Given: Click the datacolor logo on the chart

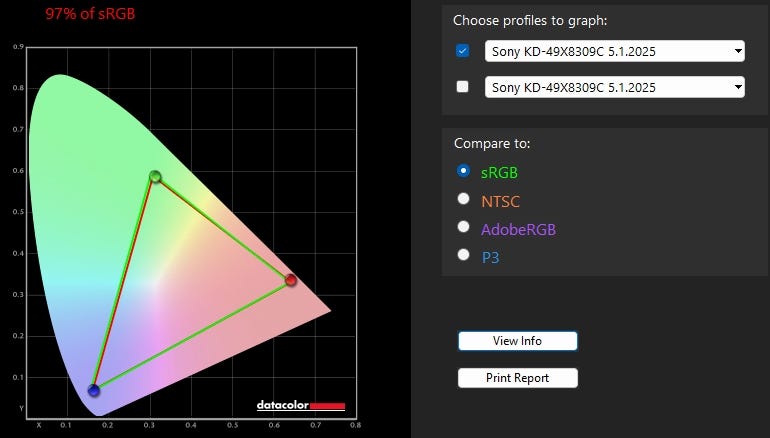Looking at the screenshot, I should click(x=301, y=406).
